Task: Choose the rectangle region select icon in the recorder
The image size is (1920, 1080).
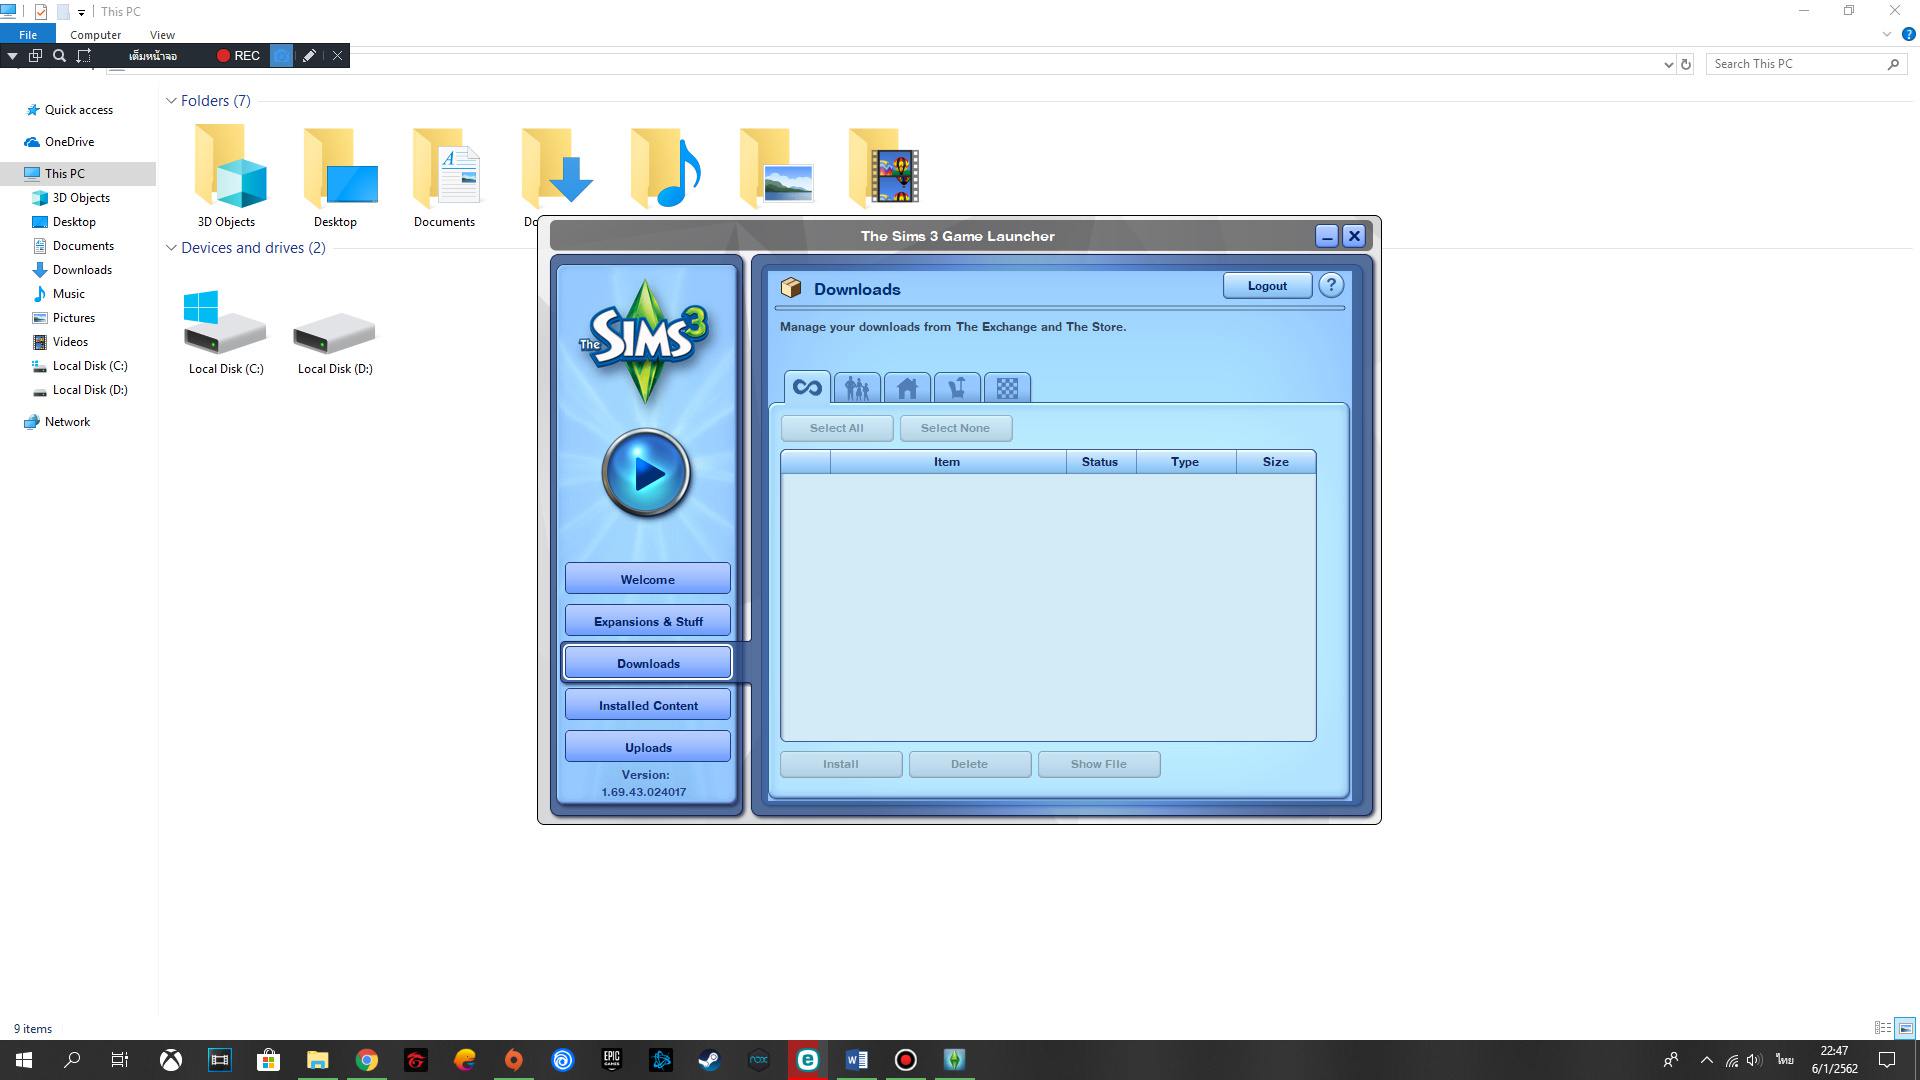Action: click(x=84, y=56)
